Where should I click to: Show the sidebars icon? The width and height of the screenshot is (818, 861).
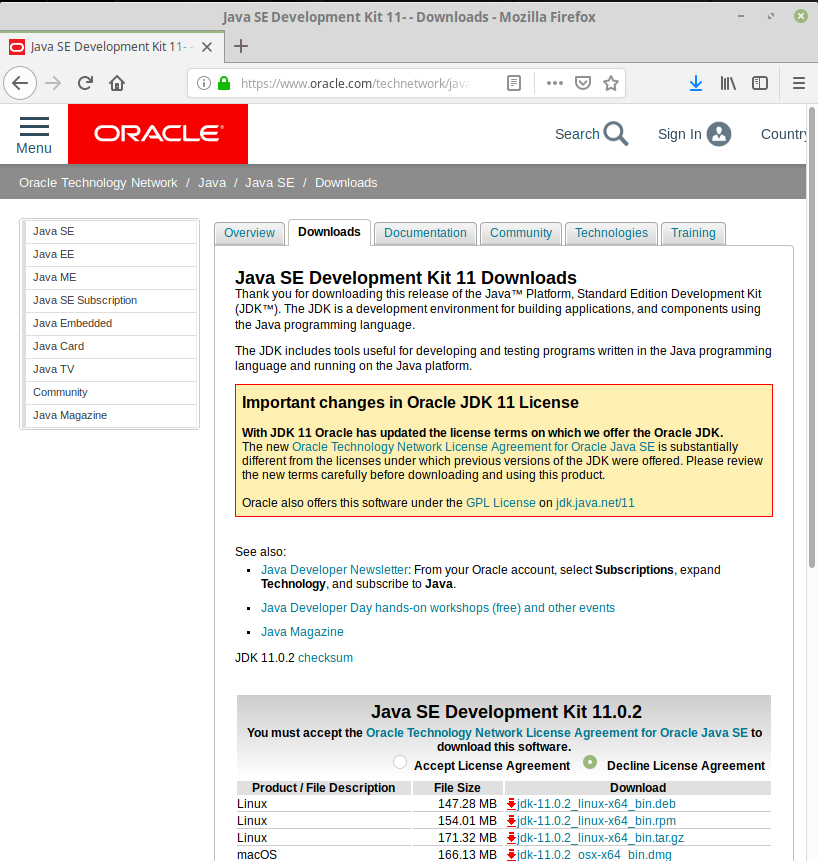760,83
